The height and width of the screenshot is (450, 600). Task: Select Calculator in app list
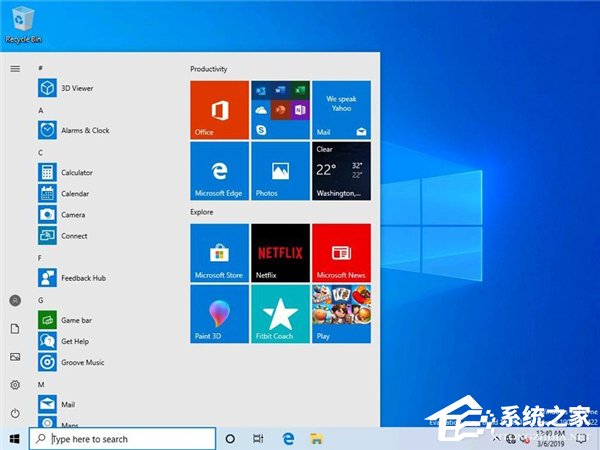coord(76,172)
